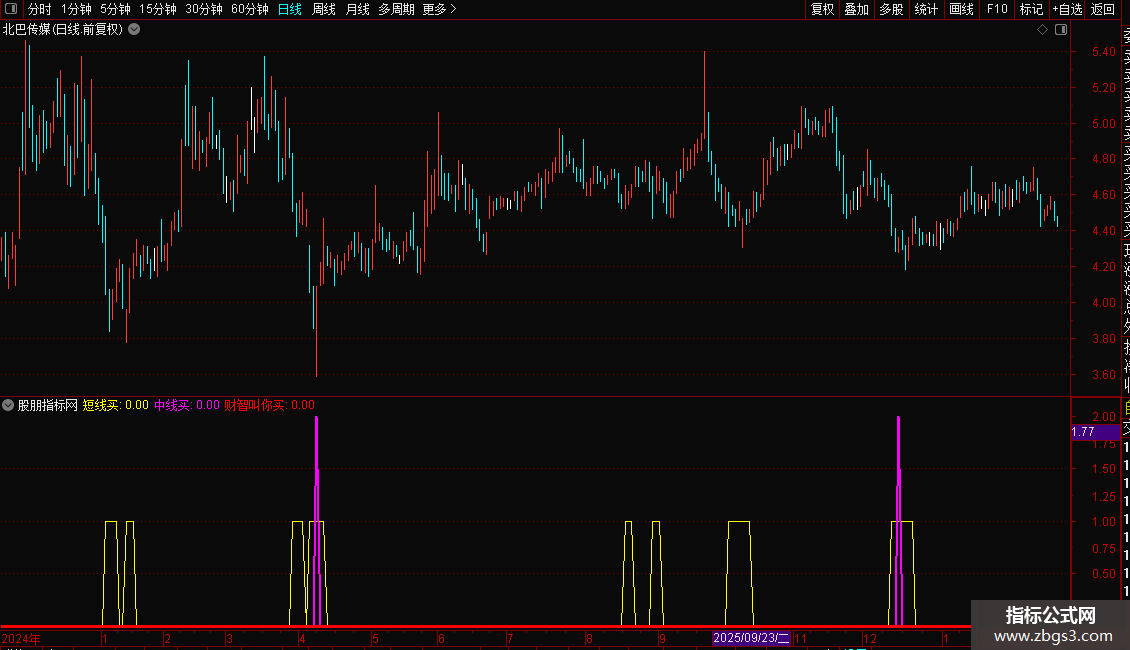Select the 日线 daily chart tab
The image size is (1130, 650).
[290, 9]
